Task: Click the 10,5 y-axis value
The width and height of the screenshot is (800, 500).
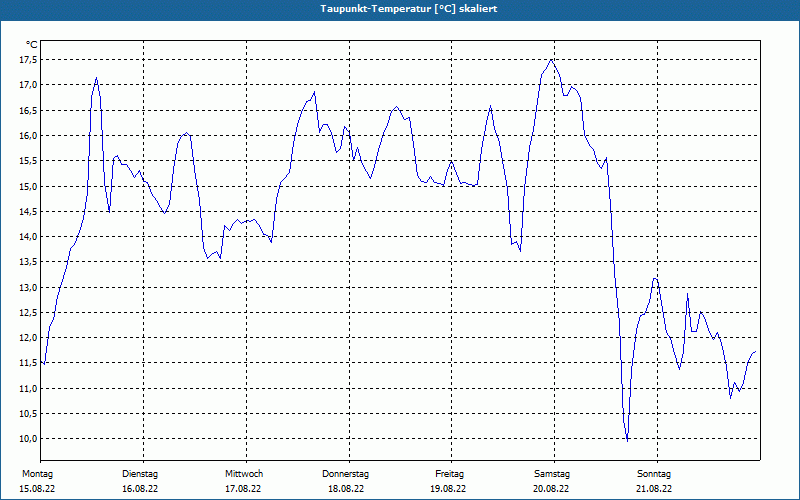Action: pos(30,413)
